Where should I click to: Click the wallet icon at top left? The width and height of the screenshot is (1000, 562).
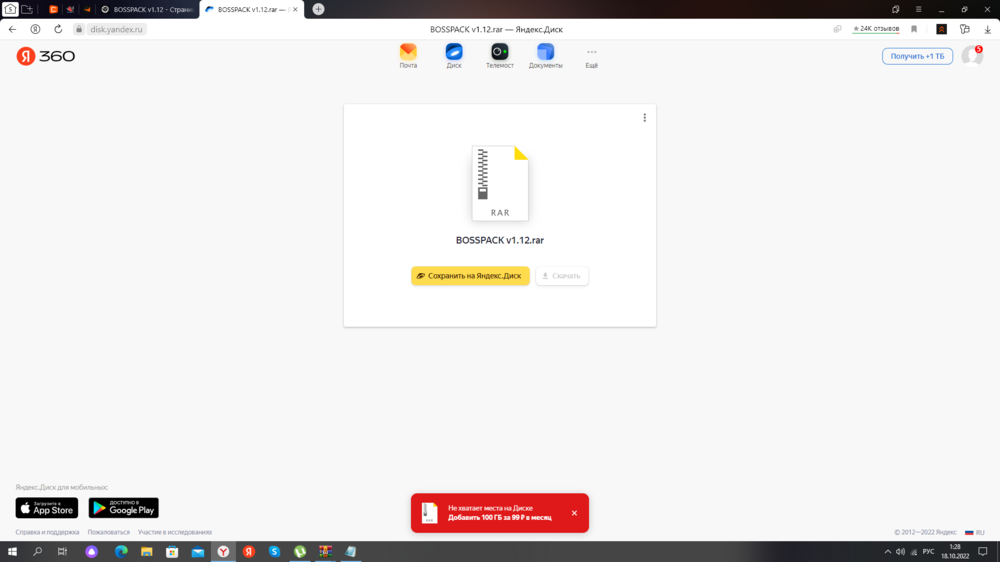[x=10, y=9]
